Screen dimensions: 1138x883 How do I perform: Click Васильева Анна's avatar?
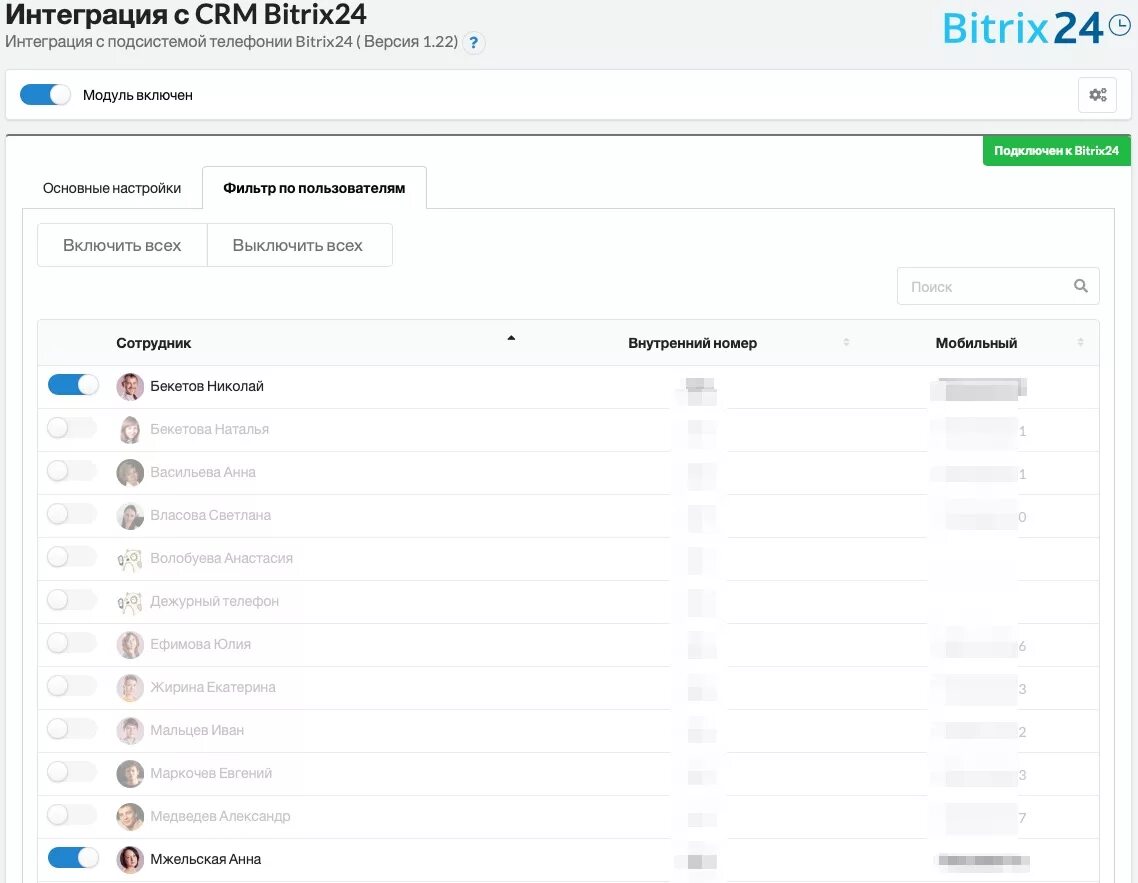point(130,472)
